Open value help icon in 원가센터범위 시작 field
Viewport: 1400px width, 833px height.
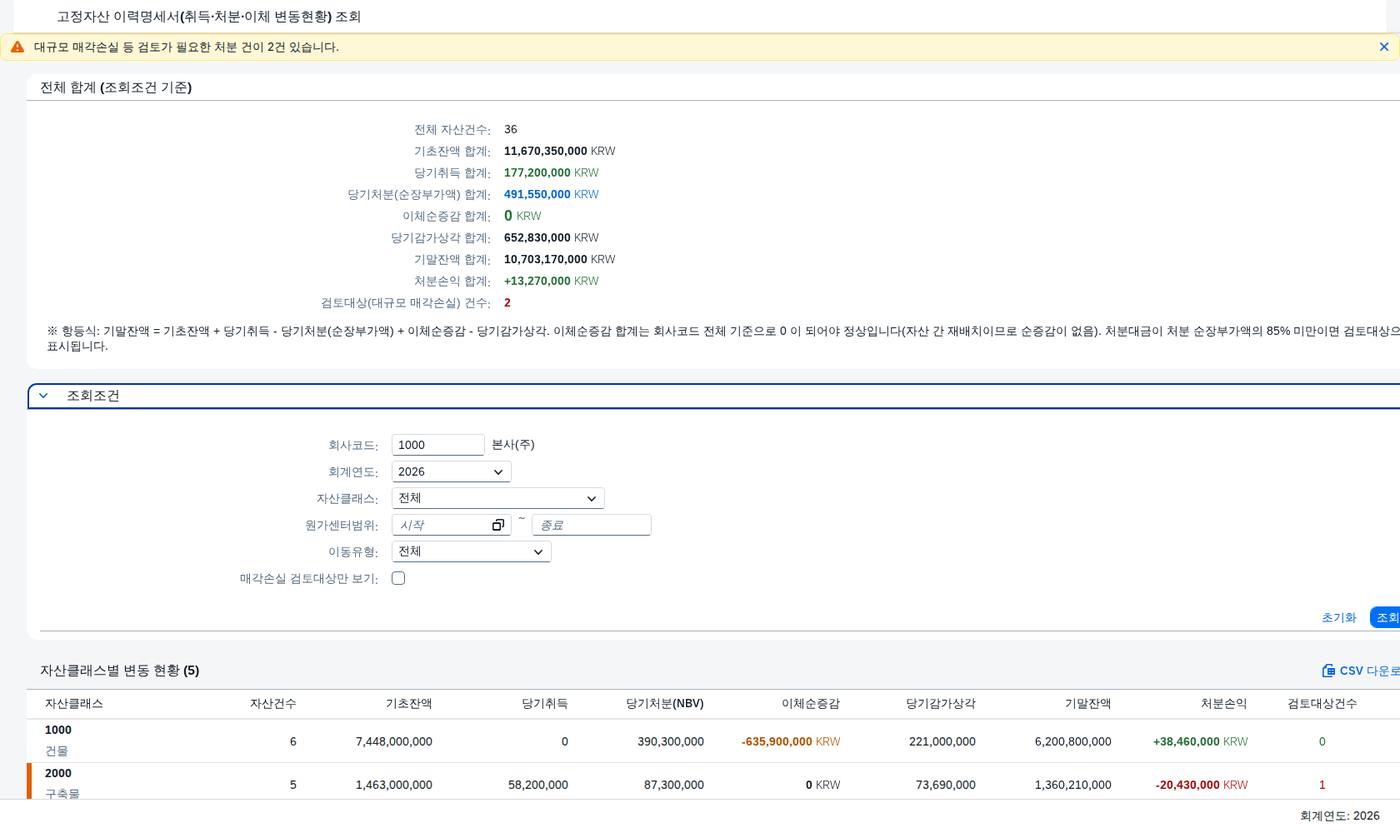click(x=498, y=525)
